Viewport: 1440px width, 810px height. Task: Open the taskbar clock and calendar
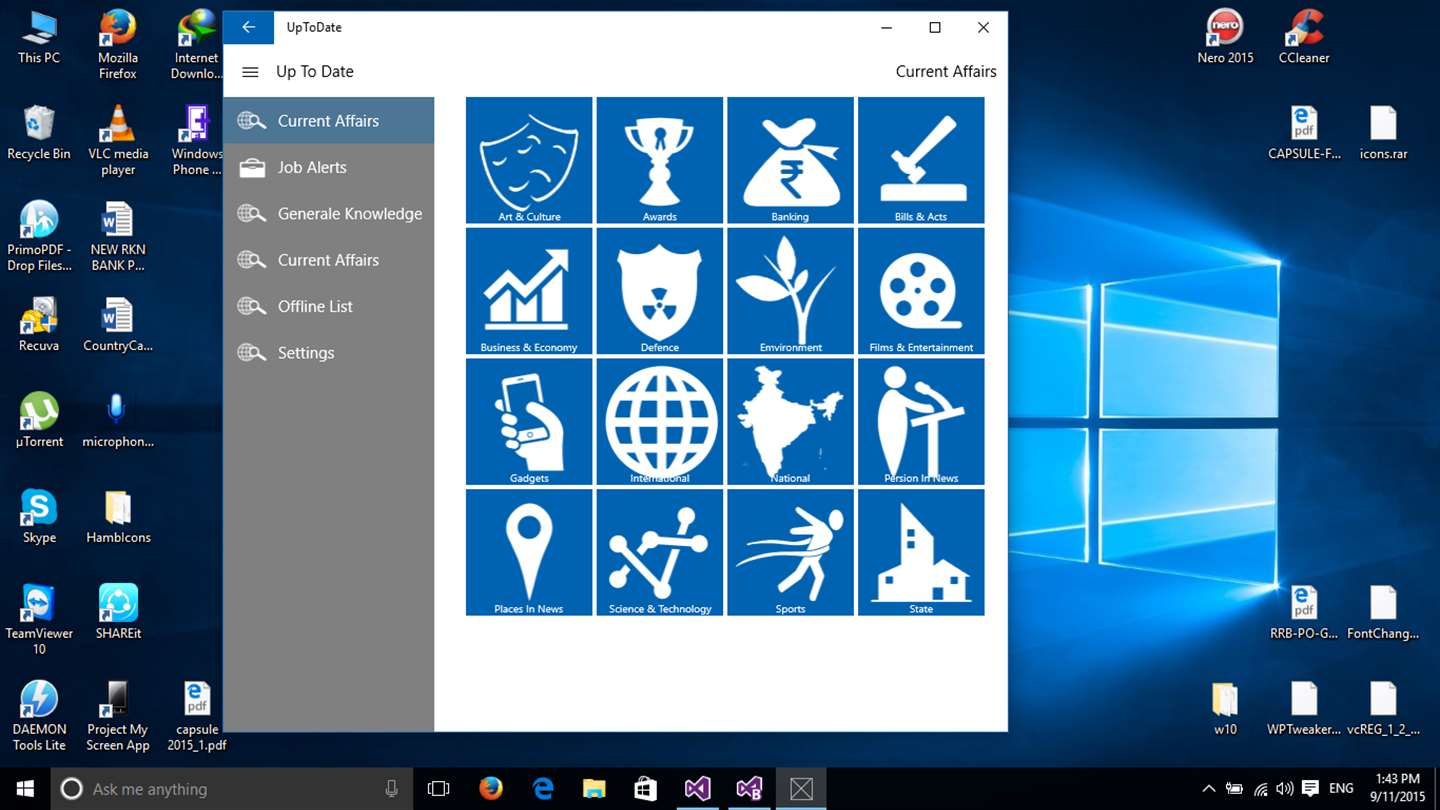pos(1398,789)
